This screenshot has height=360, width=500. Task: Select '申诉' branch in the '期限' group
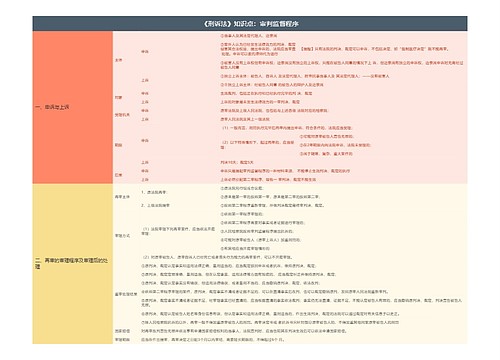[x=145, y=141]
